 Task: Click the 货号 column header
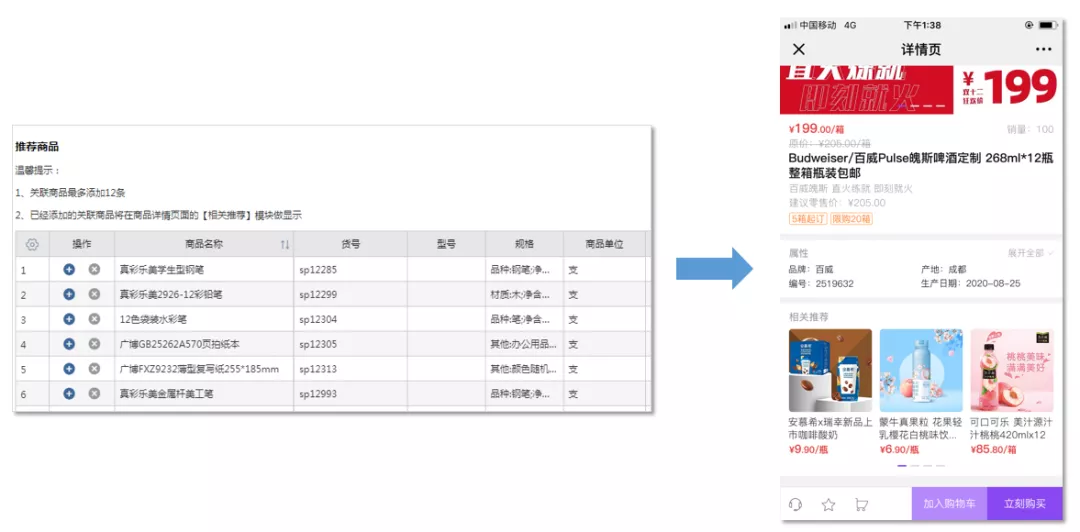(351, 244)
